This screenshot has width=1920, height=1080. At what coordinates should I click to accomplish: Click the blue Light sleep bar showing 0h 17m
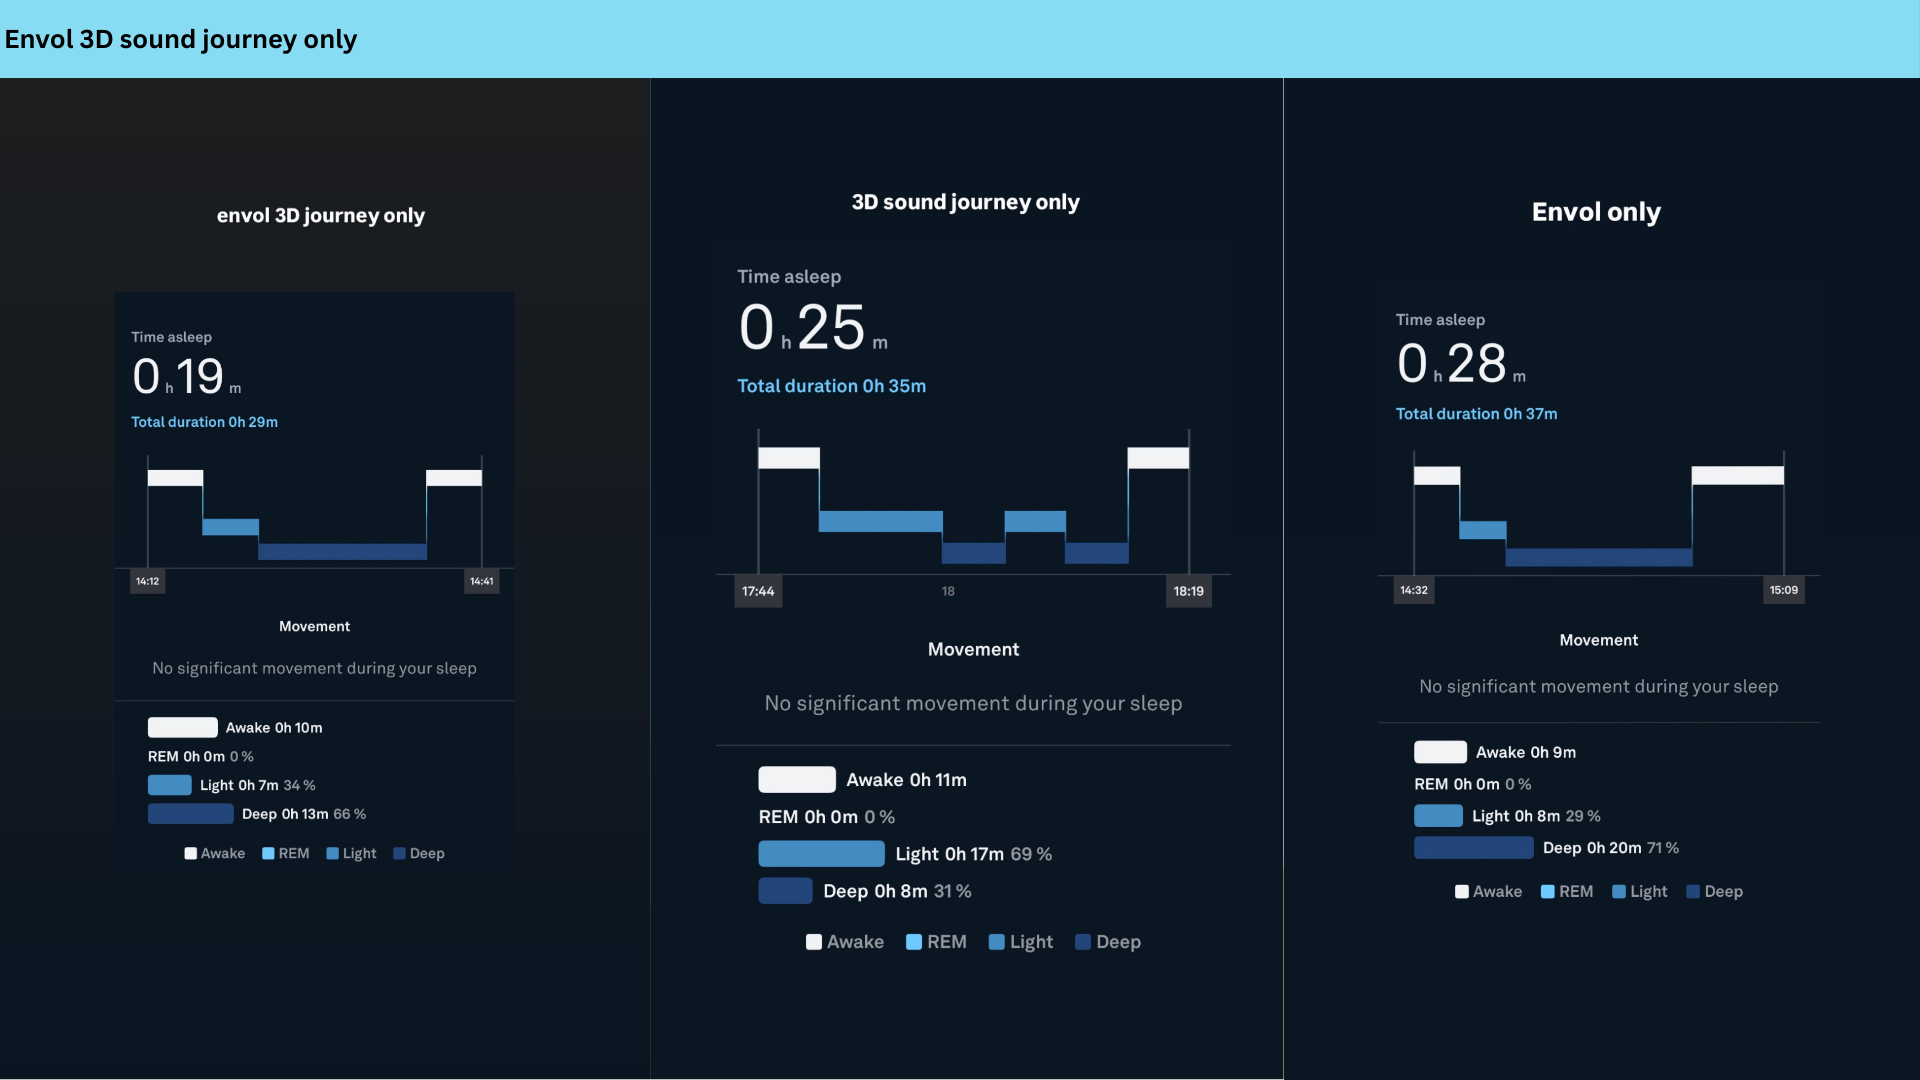[x=820, y=853]
